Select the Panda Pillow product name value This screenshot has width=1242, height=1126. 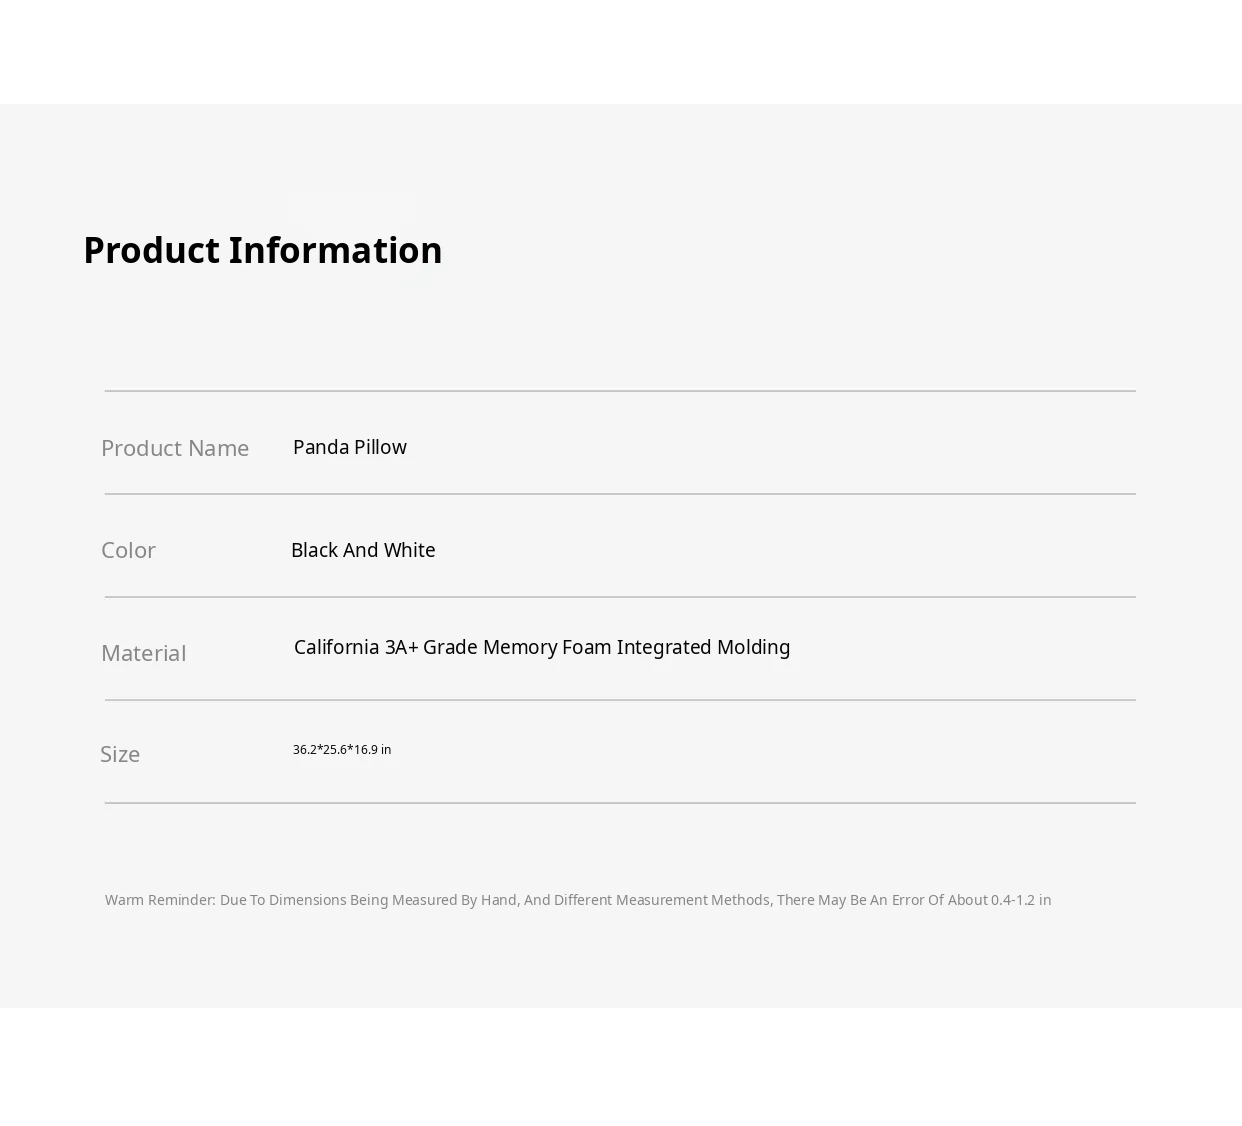[349, 447]
